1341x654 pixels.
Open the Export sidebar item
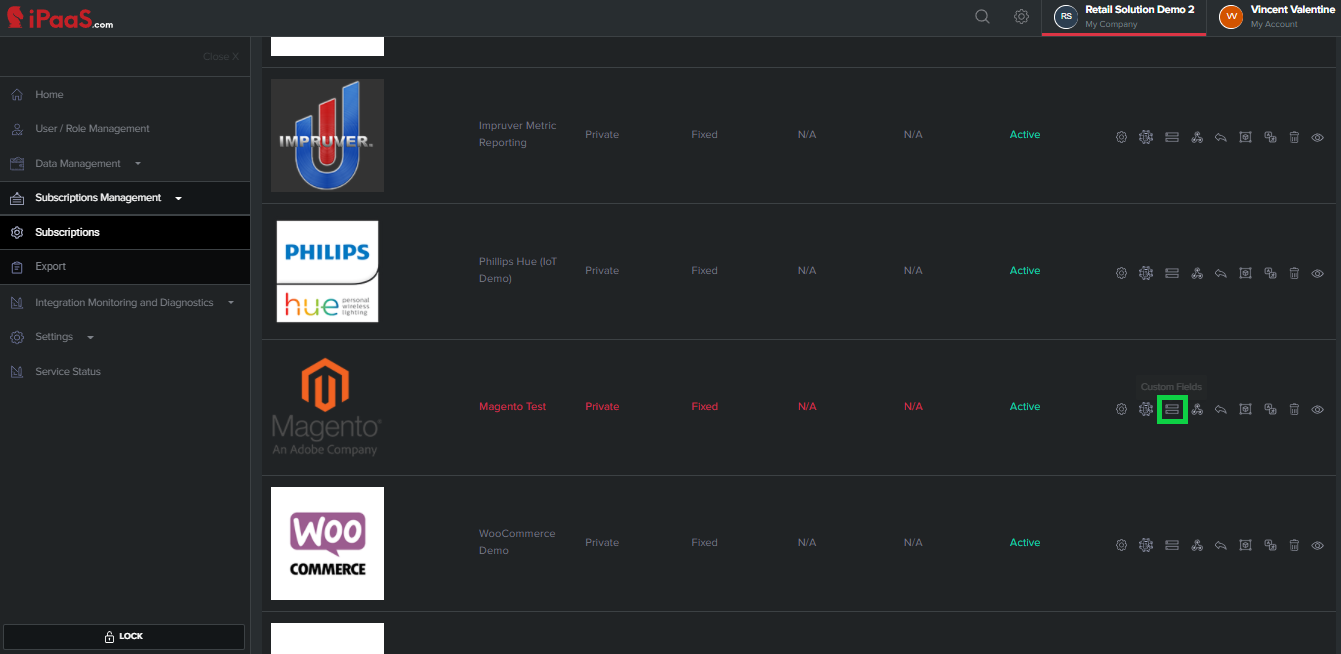click(x=125, y=267)
